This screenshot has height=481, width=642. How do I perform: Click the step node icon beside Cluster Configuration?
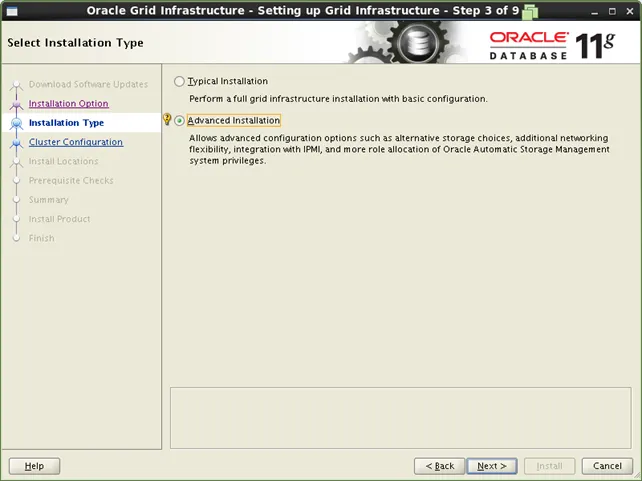(x=16, y=143)
